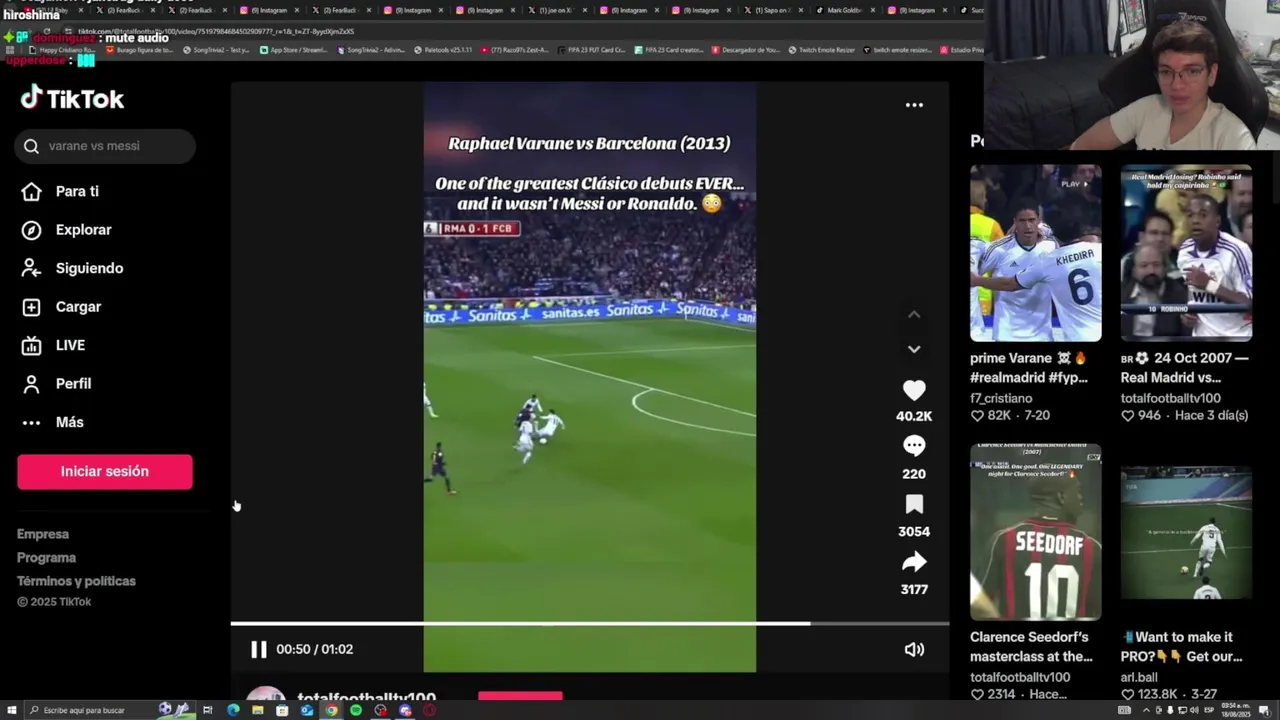This screenshot has height=720, width=1280.
Task: Open the Robinho 24 Oct 2007 thumbnail
Action: [1186, 253]
